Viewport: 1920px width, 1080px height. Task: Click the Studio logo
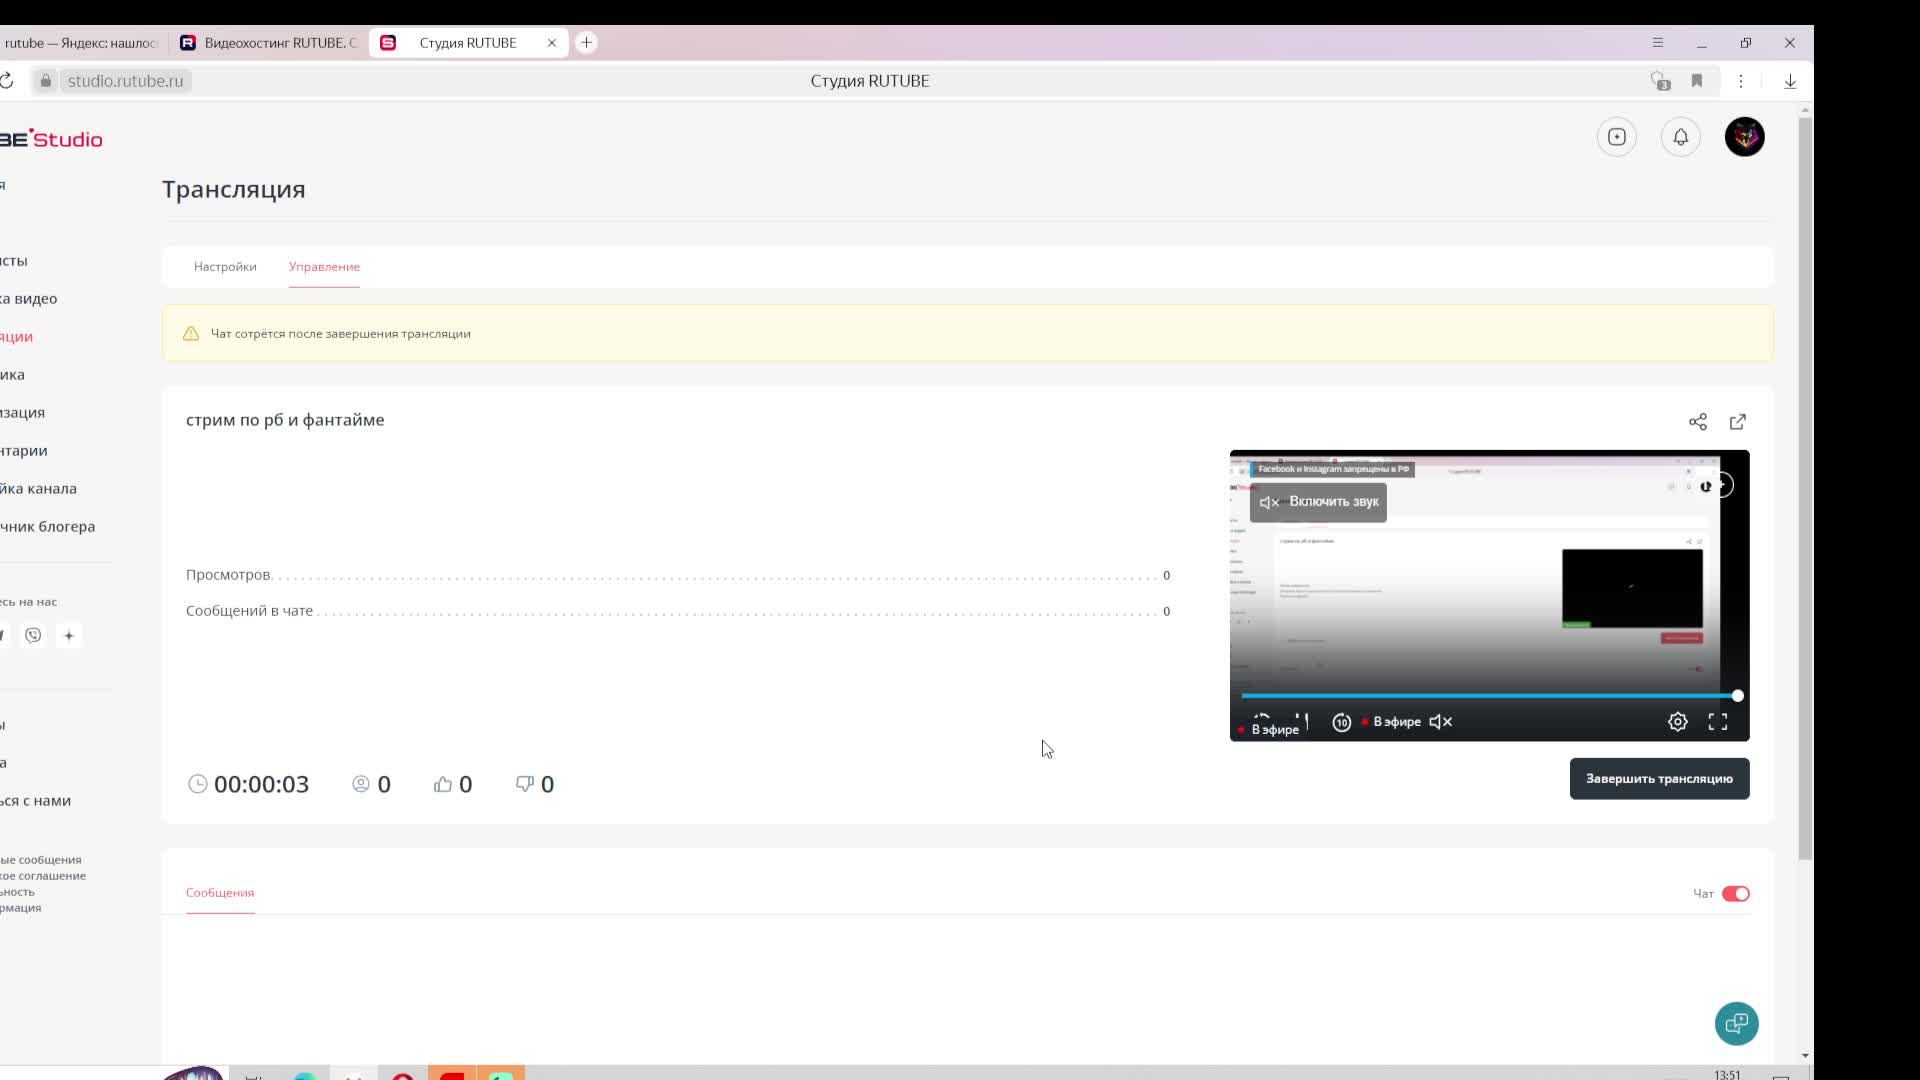pos(51,139)
